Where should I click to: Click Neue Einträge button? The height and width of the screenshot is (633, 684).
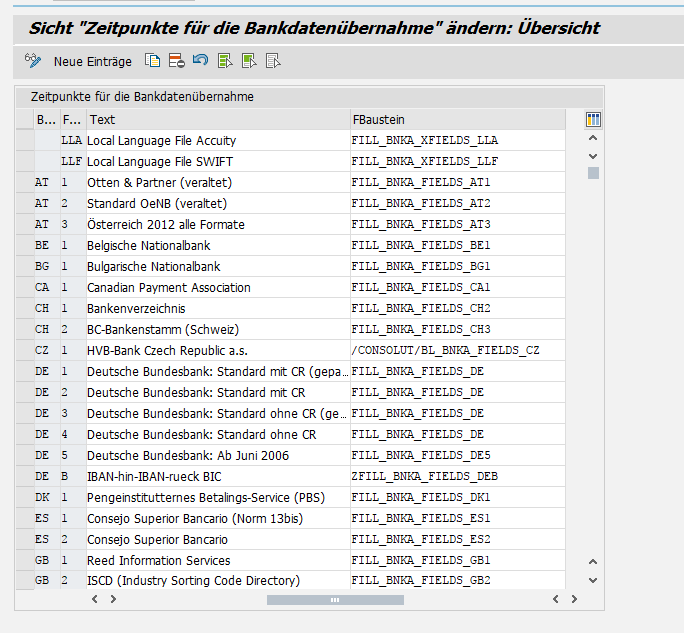click(x=92, y=61)
